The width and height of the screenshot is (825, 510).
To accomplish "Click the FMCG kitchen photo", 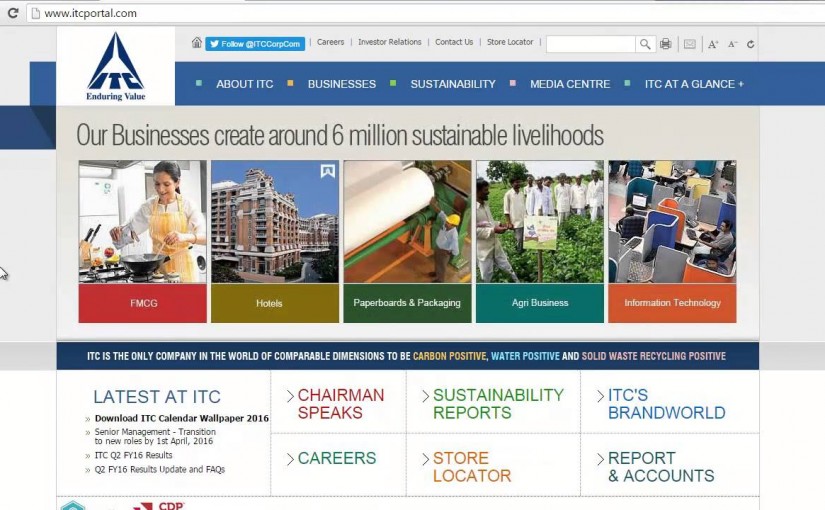I will coord(143,222).
